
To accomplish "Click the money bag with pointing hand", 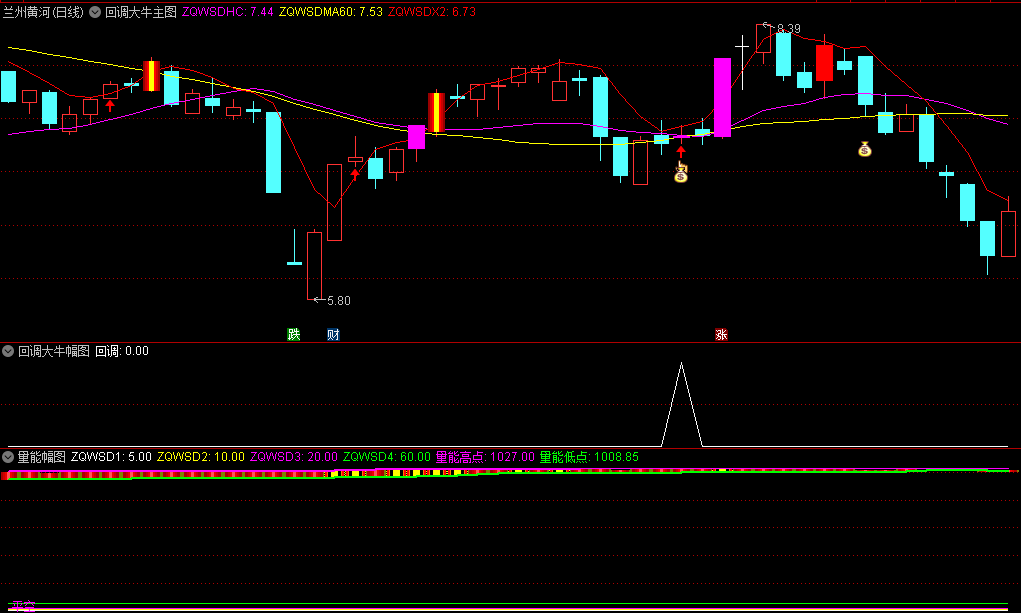I will pyautogui.click(x=681, y=174).
